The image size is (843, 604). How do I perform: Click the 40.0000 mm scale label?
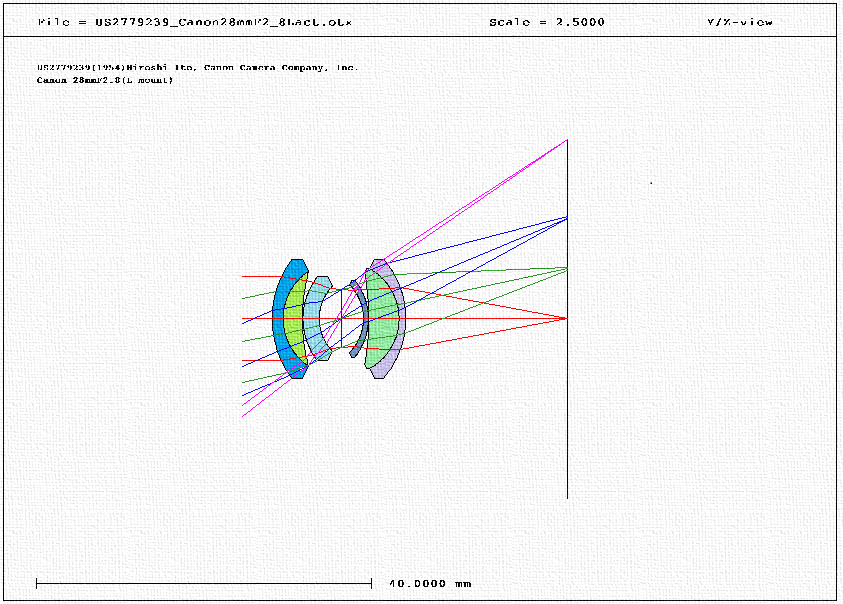(430, 584)
